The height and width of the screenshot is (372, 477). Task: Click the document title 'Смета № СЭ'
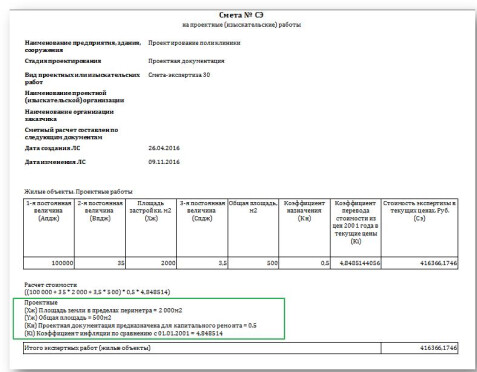241,15
